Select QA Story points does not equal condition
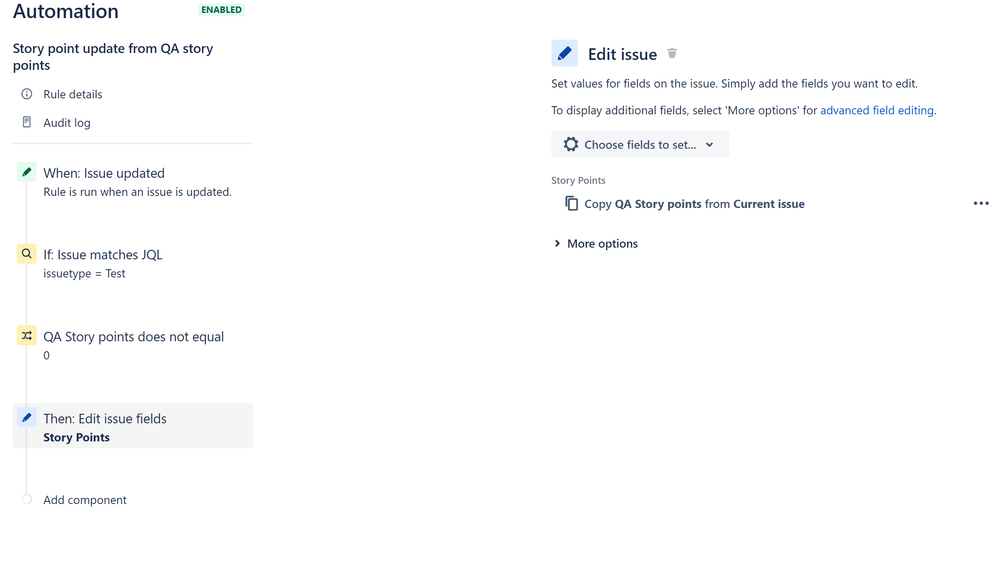The height and width of the screenshot is (573, 999). (133, 344)
